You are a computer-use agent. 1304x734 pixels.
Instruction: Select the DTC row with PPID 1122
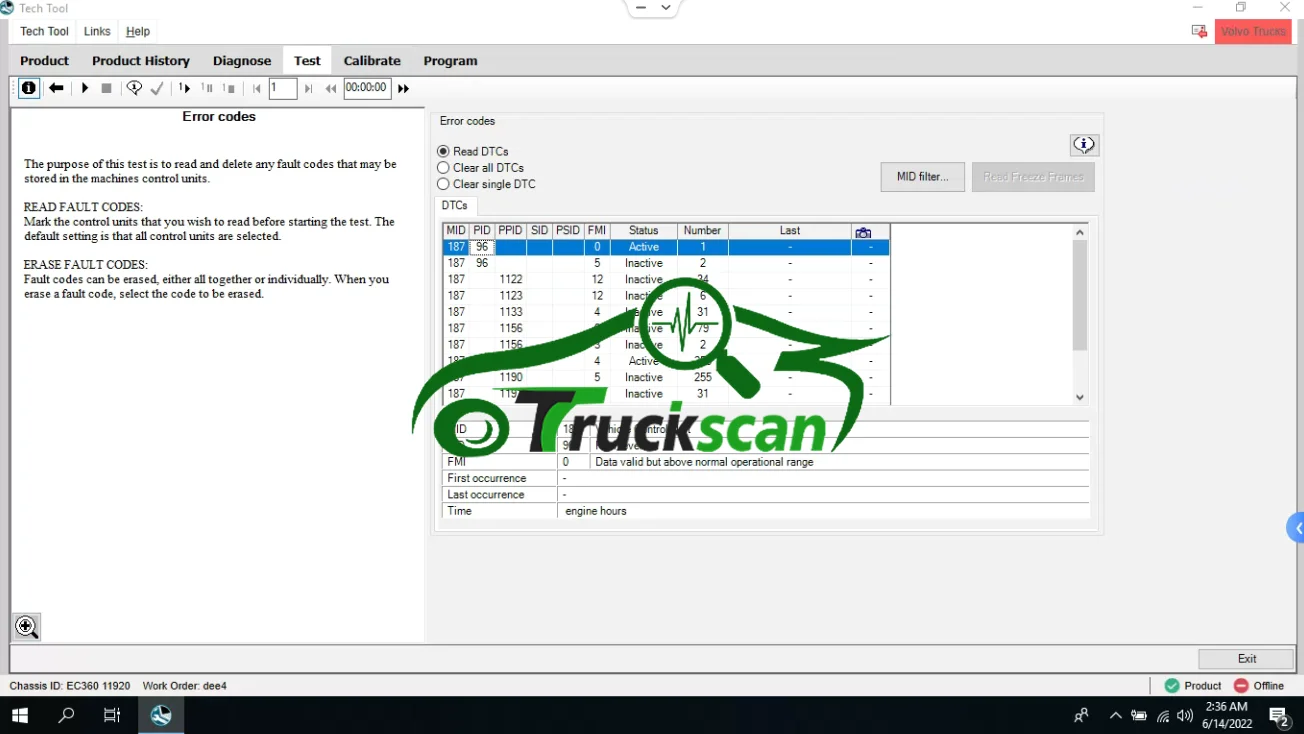[666, 280]
